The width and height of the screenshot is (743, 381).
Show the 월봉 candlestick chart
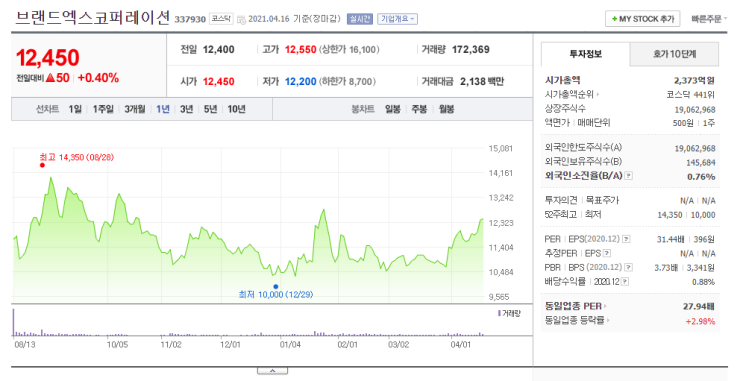tap(446, 109)
